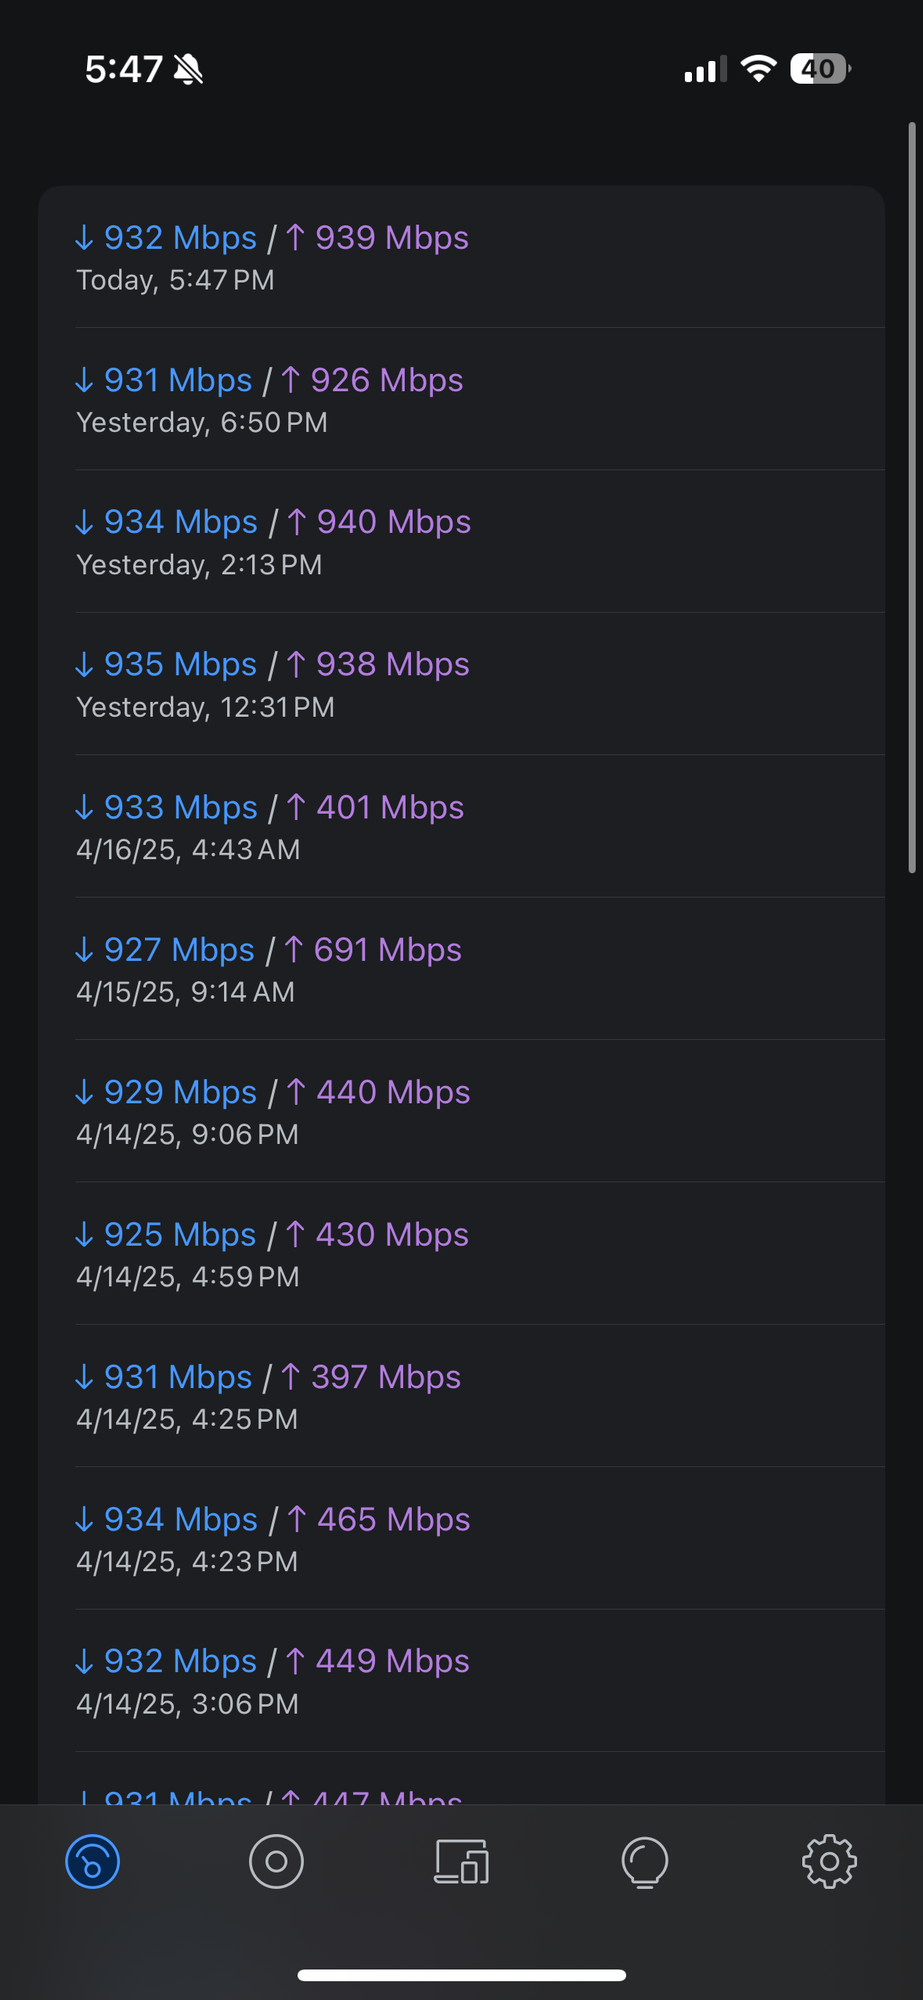Select the Yesterday 6:50 PM result

[x=461, y=400]
